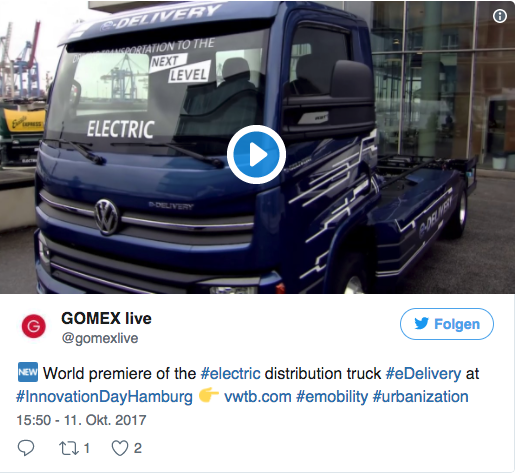Open the #urbanization hashtag
Viewport: 515px width, 473px height.
[420, 397]
